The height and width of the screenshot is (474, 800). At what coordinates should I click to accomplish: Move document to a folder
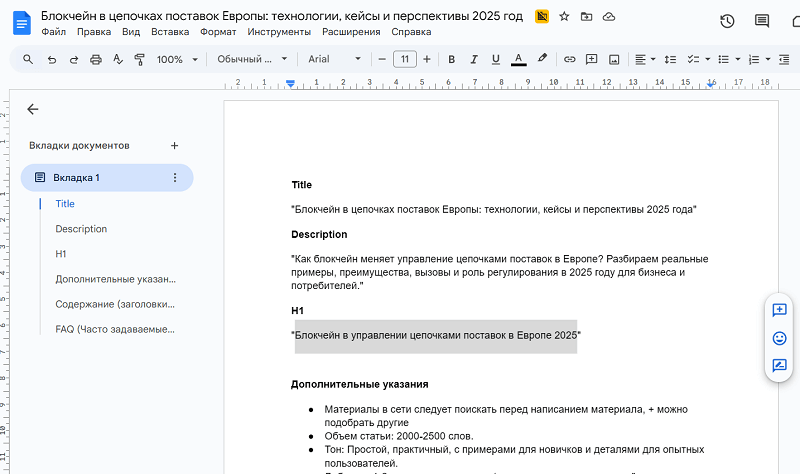[x=587, y=16]
